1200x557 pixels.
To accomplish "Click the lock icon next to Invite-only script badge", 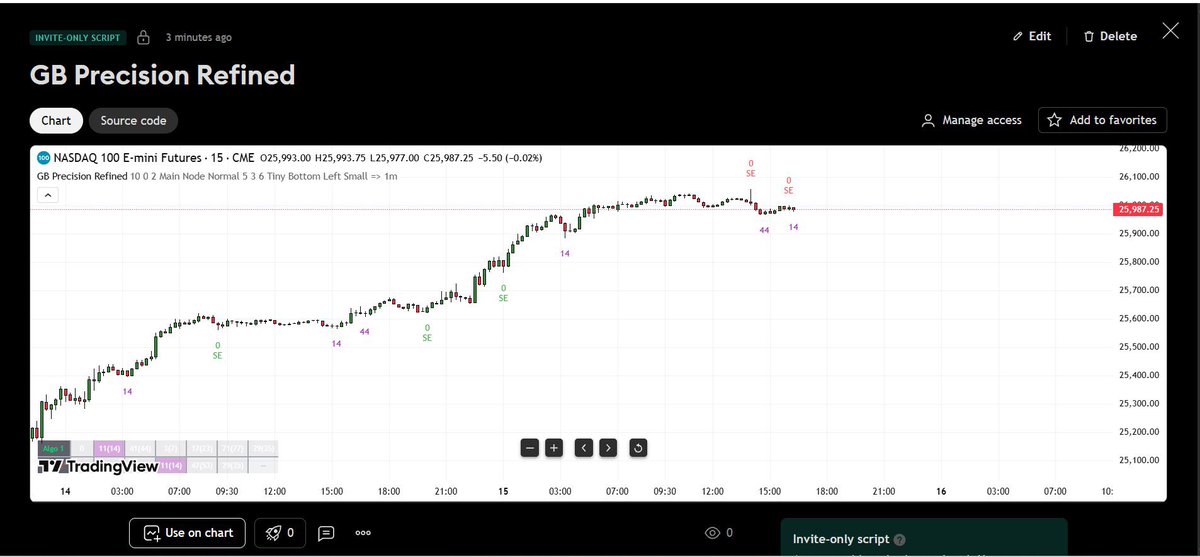I will click(x=143, y=37).
